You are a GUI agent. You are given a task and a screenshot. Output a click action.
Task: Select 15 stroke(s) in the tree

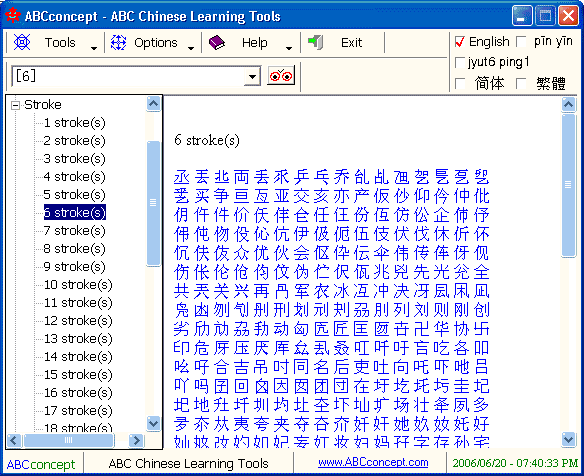pos(78,374)
